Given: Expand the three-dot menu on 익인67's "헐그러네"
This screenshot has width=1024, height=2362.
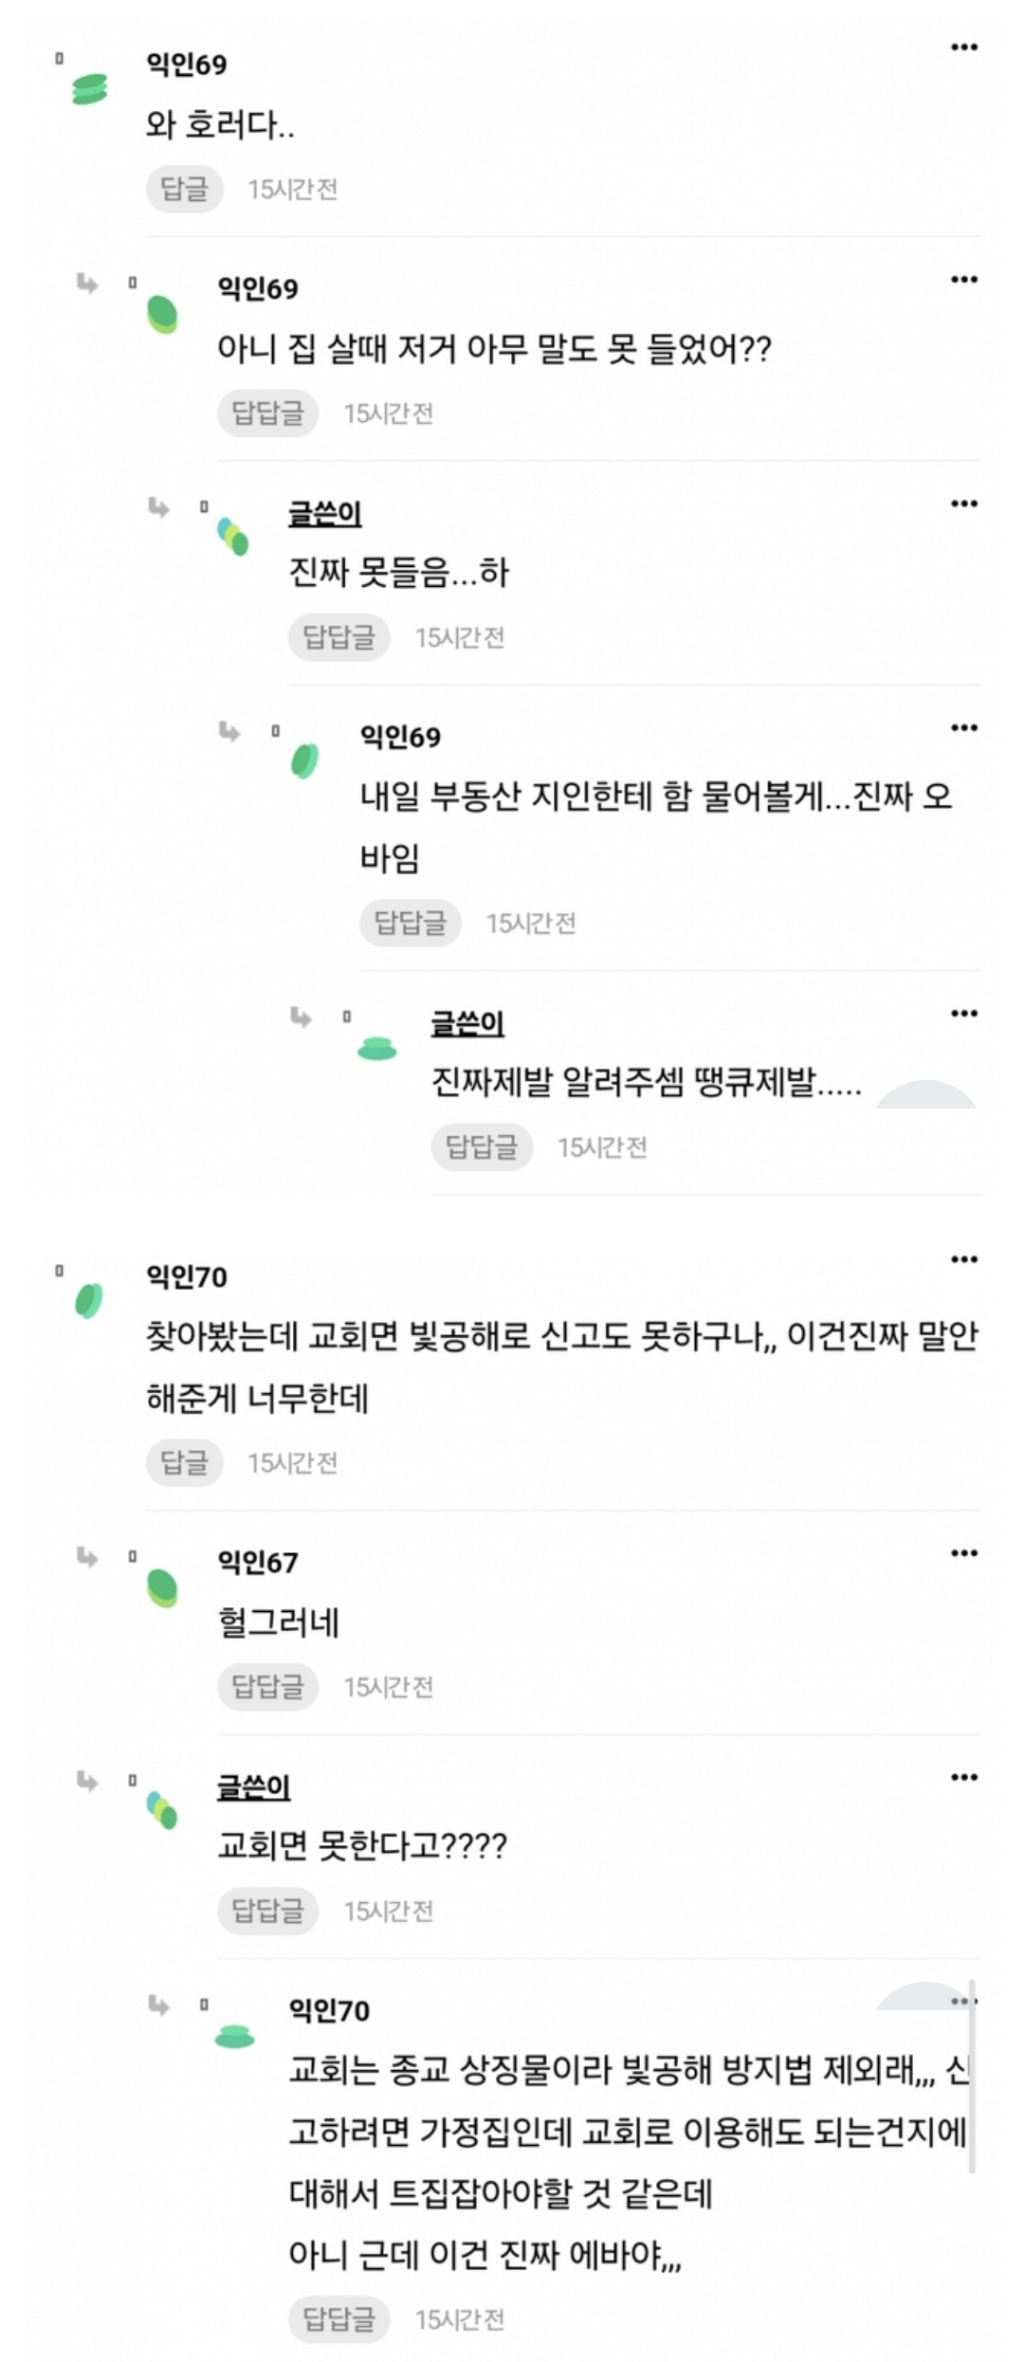Looking at the screenshot, I should [963, 1554].
